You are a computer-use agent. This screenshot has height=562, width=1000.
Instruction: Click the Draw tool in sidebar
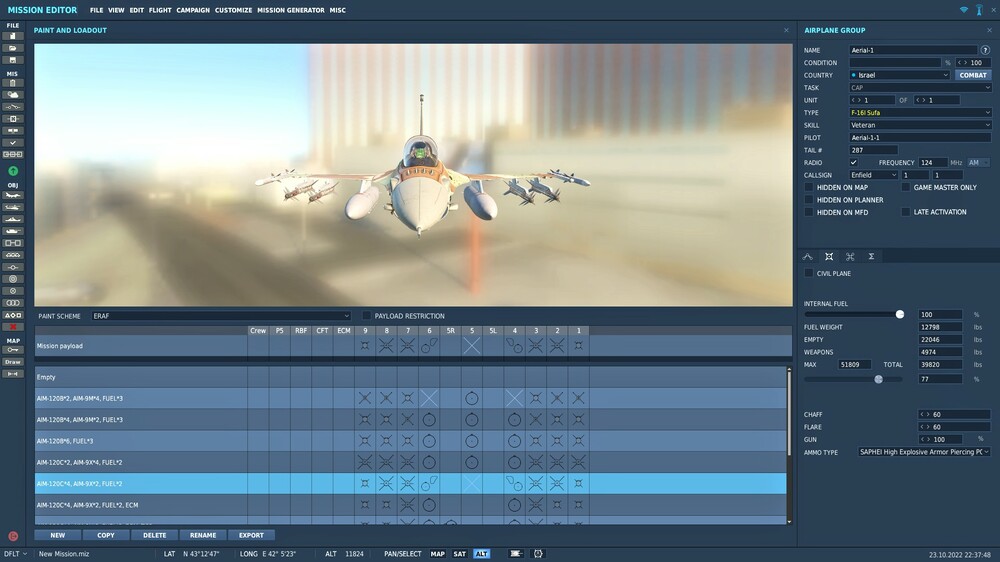[13, 362]
